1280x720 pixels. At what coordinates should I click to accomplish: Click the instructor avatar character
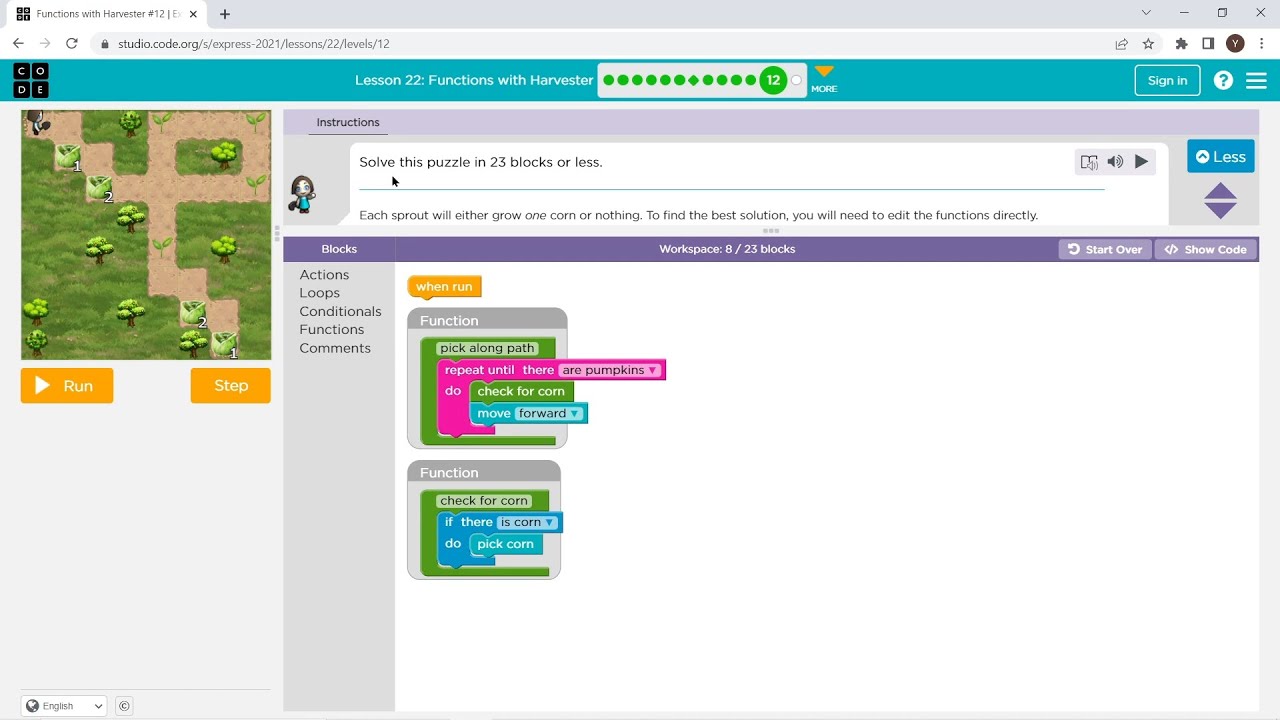click(x=302, y=194)
